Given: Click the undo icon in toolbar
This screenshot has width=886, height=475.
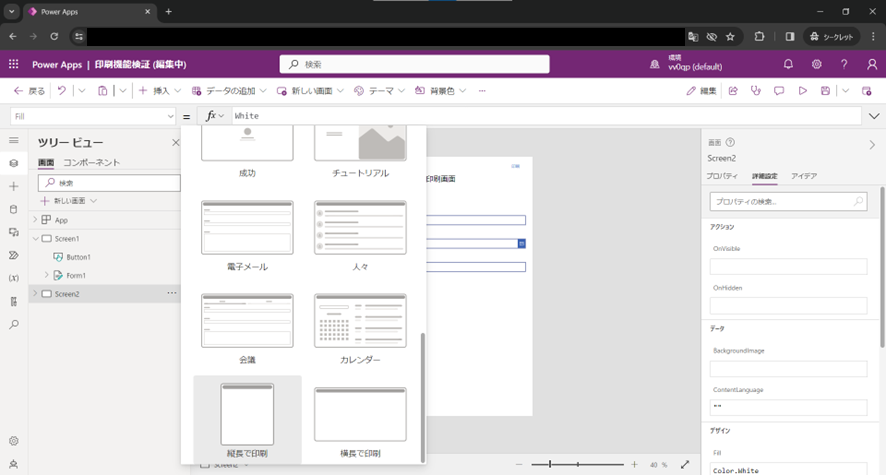Looking at the screenshot, I should pyautogui.click(x=62, y=90).
